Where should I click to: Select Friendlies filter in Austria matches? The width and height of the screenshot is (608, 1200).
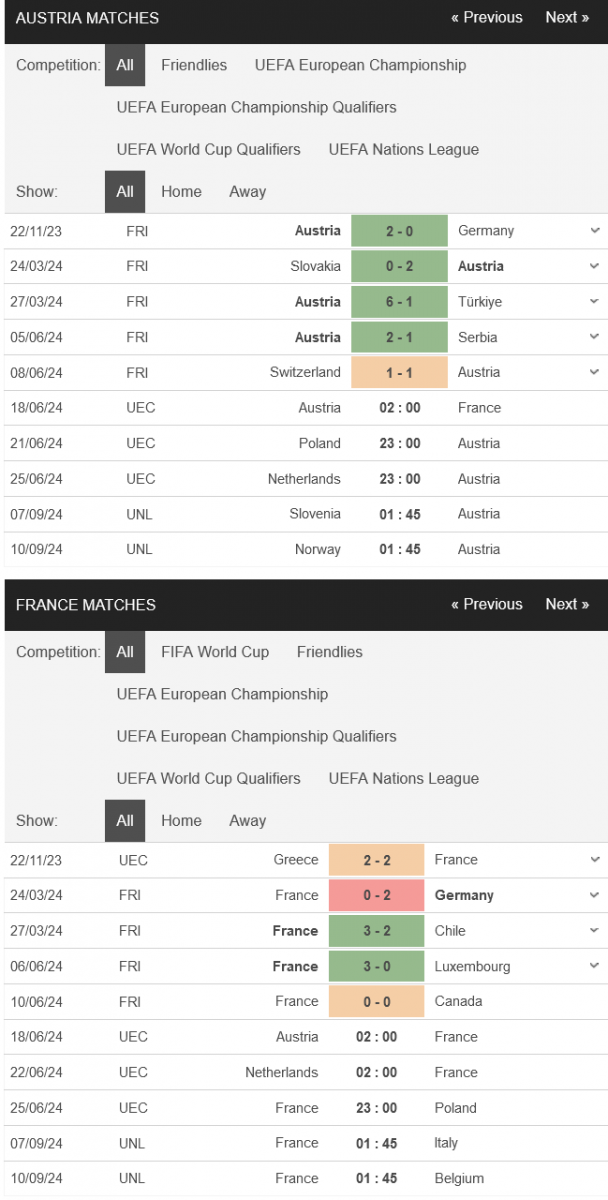click(194, 65)
